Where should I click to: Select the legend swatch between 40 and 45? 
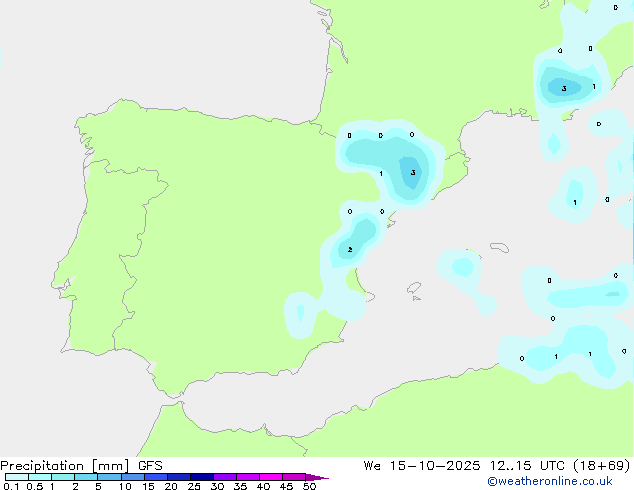click(x=271, y=477)
